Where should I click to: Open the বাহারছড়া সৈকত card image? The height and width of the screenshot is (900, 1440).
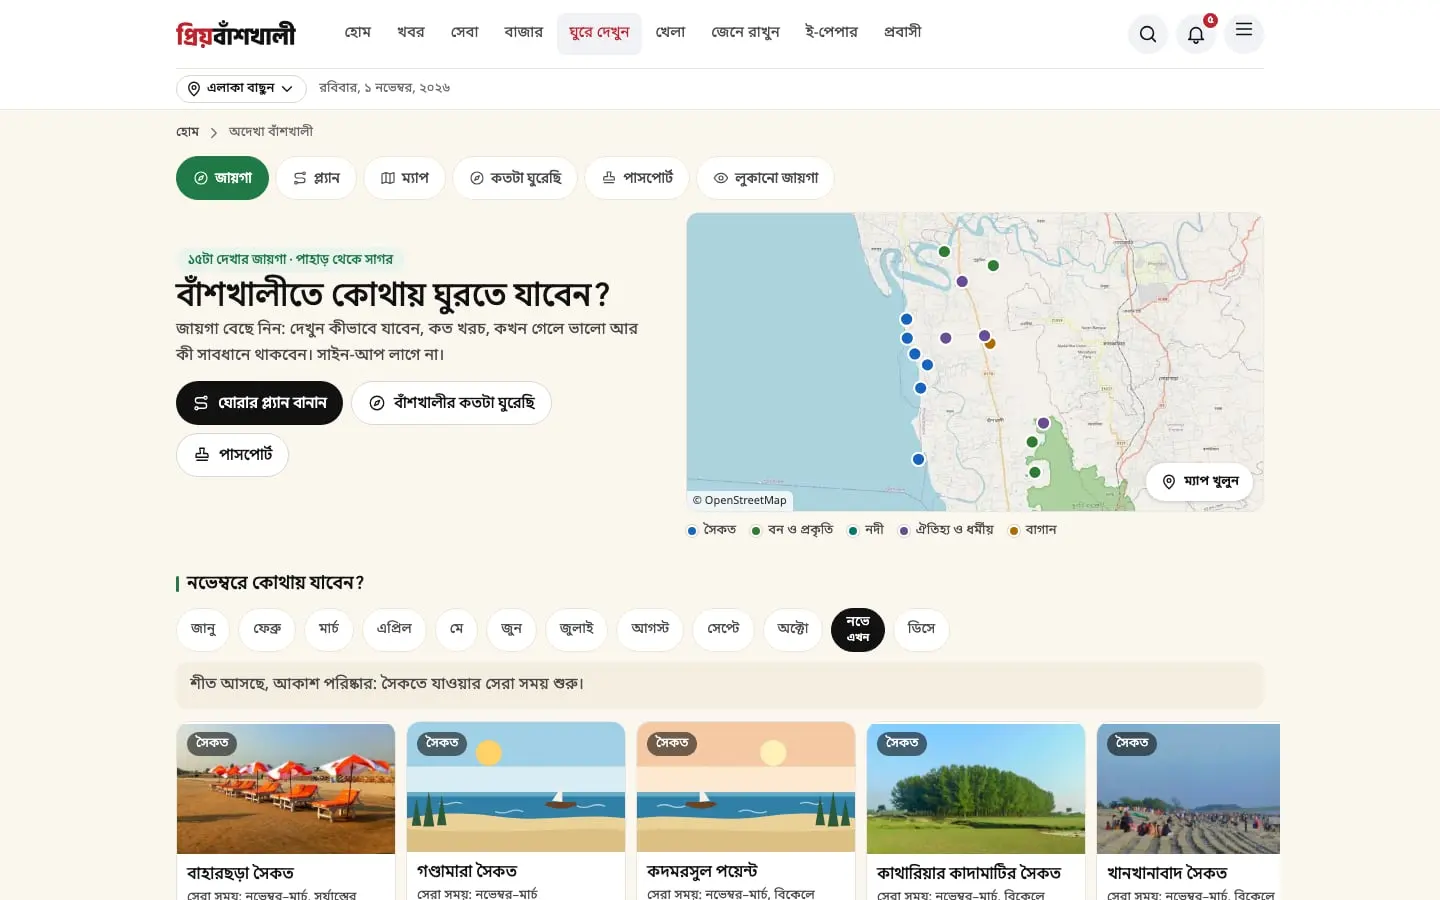pyautogui.click(x=286, y=789)
